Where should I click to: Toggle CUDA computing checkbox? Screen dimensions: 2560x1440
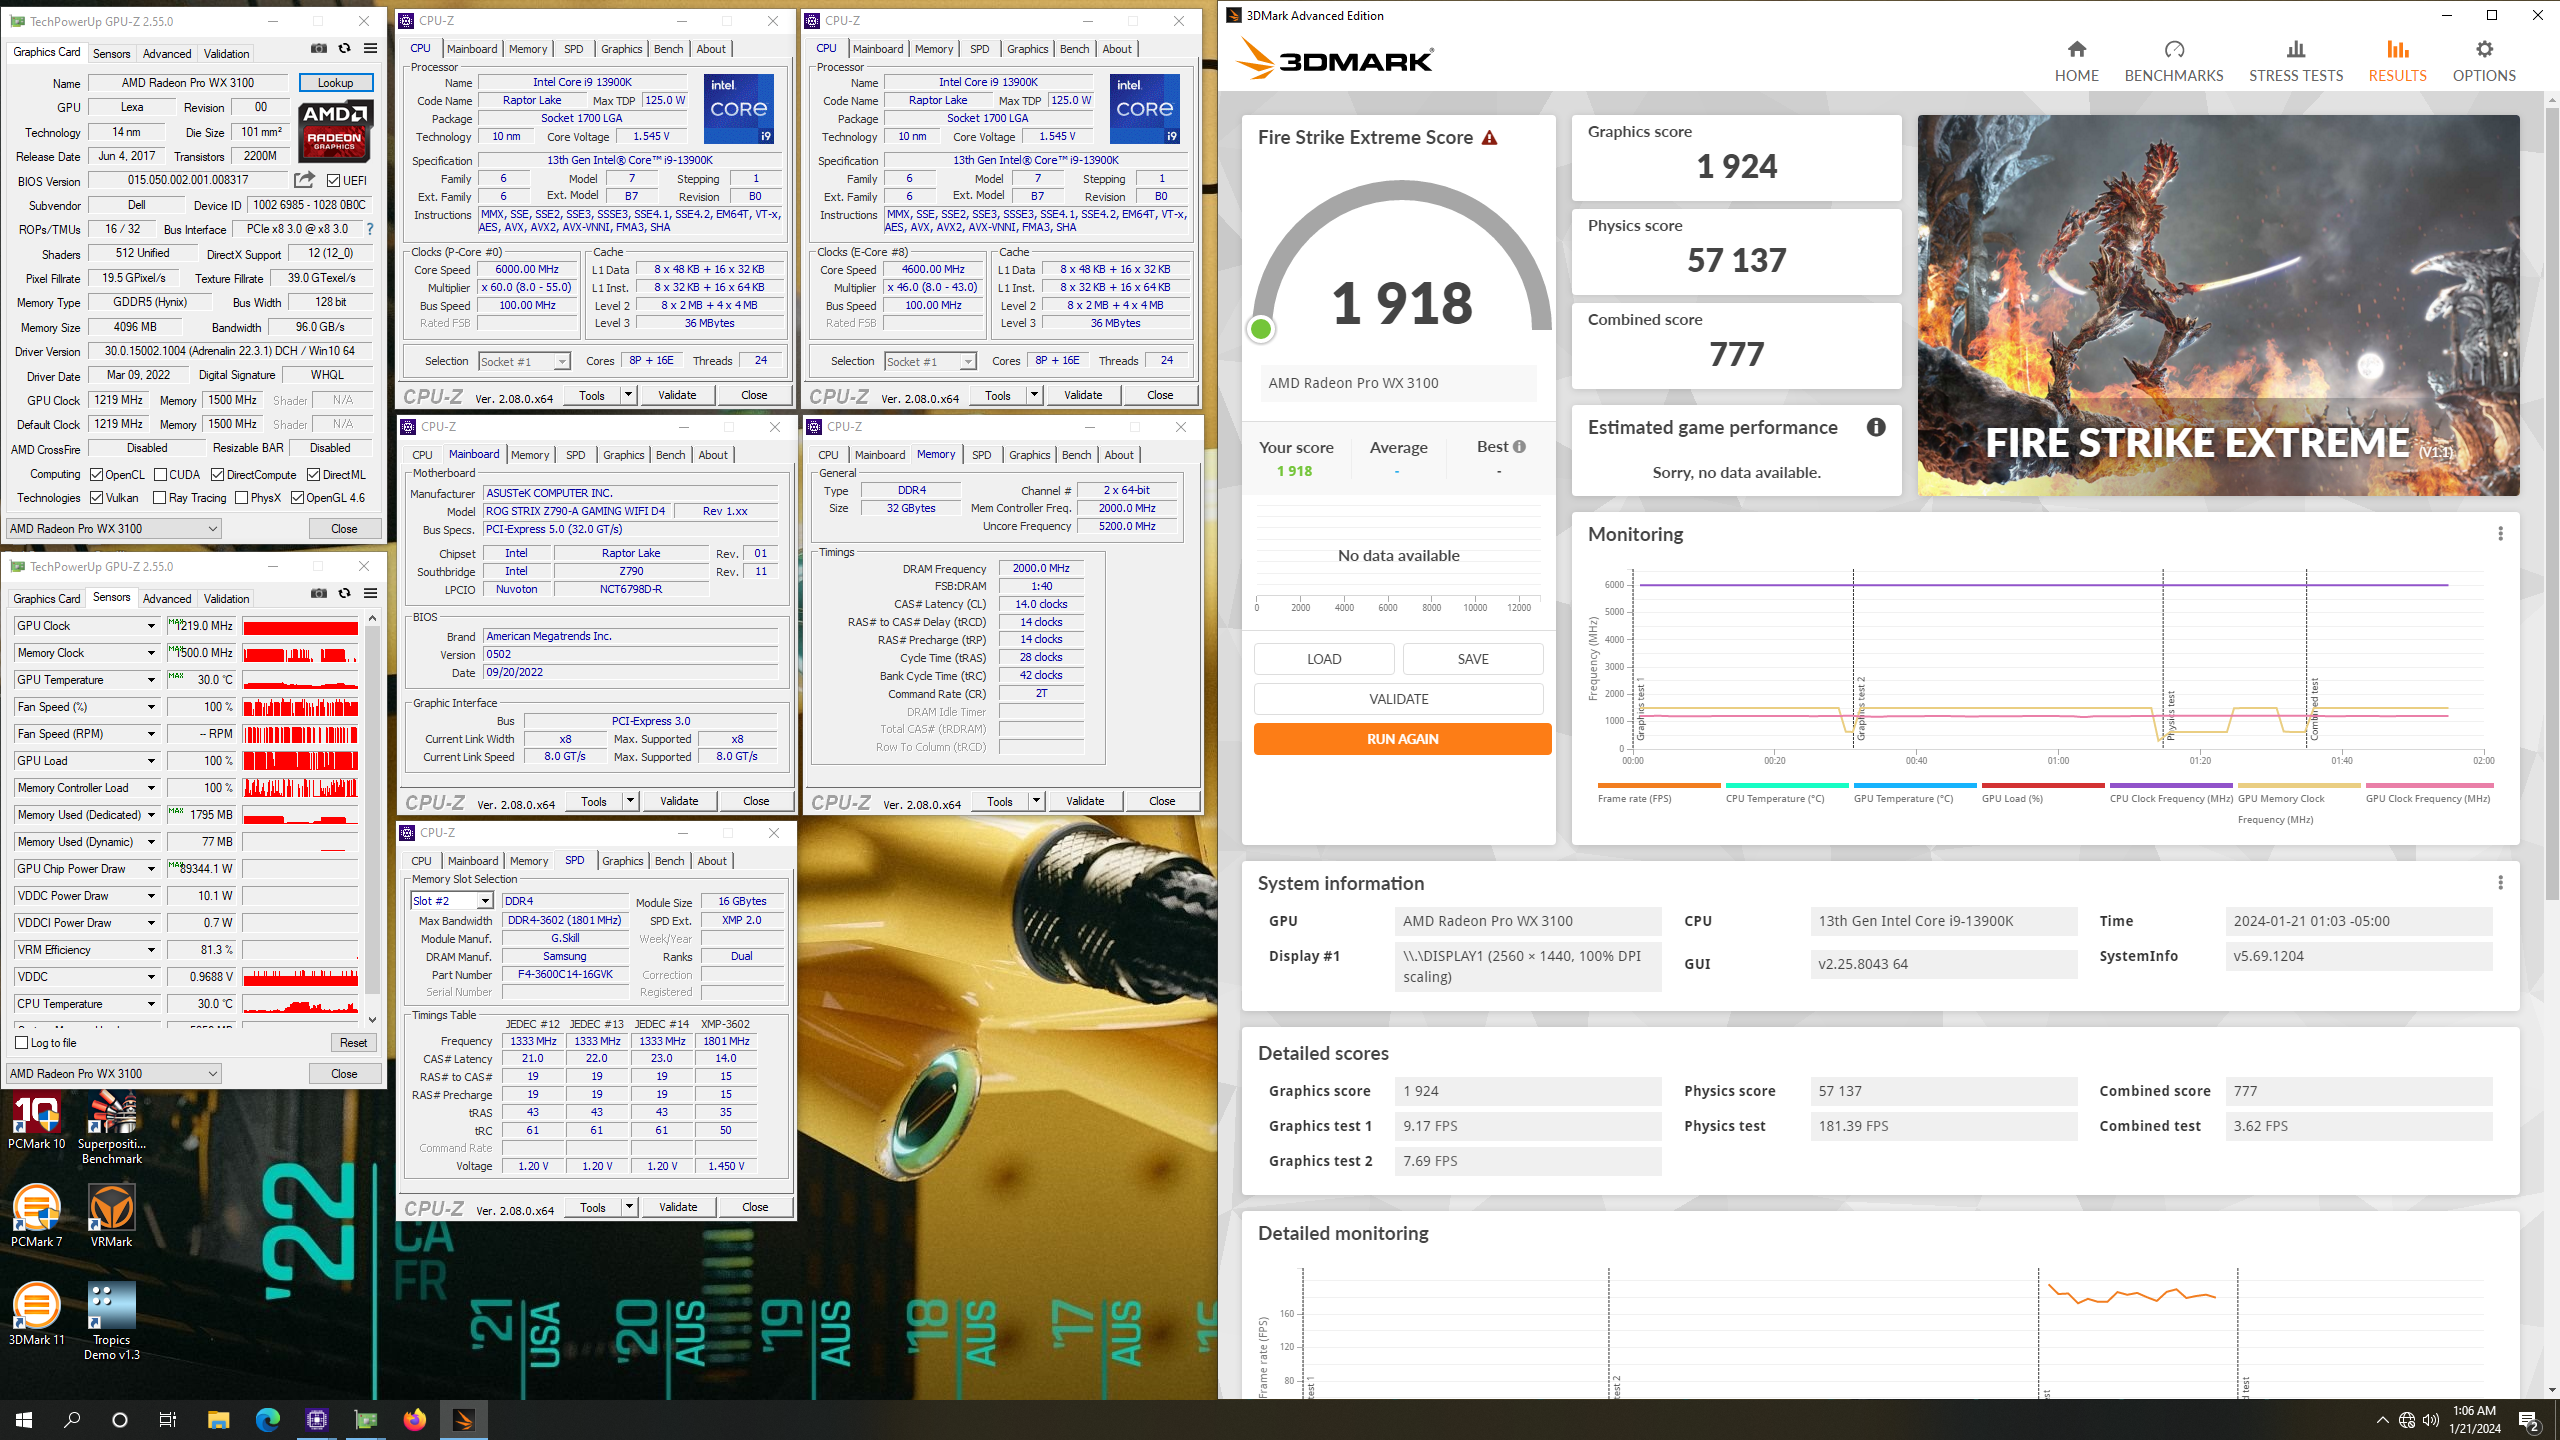(x=160, y=475)
